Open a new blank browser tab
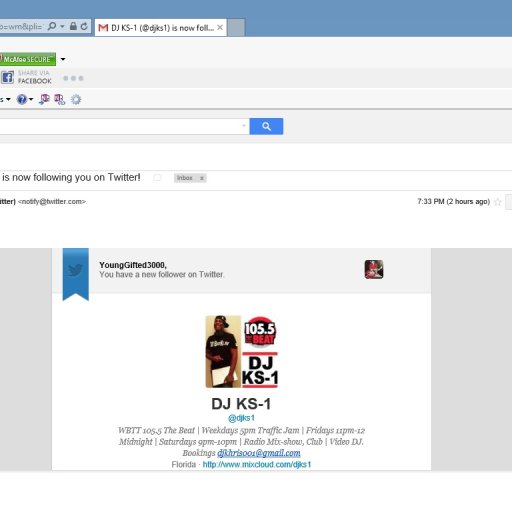 [x=236, y=28]
